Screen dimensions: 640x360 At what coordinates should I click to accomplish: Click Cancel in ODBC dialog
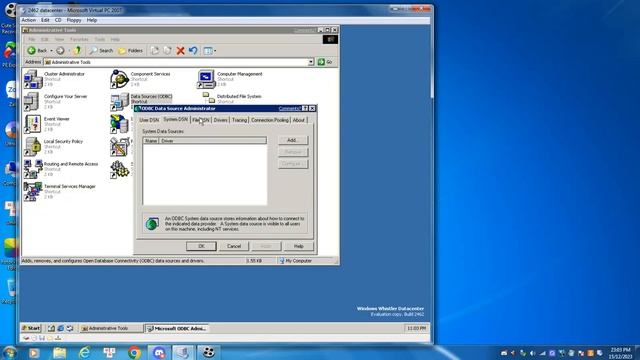(x=234, y=246)
